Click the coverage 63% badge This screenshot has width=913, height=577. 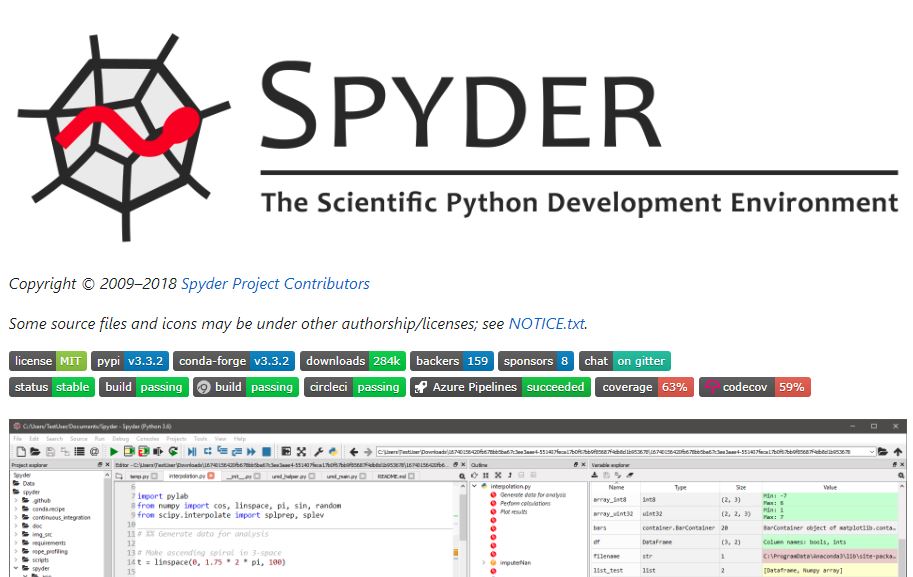click(x=644, y=387)
